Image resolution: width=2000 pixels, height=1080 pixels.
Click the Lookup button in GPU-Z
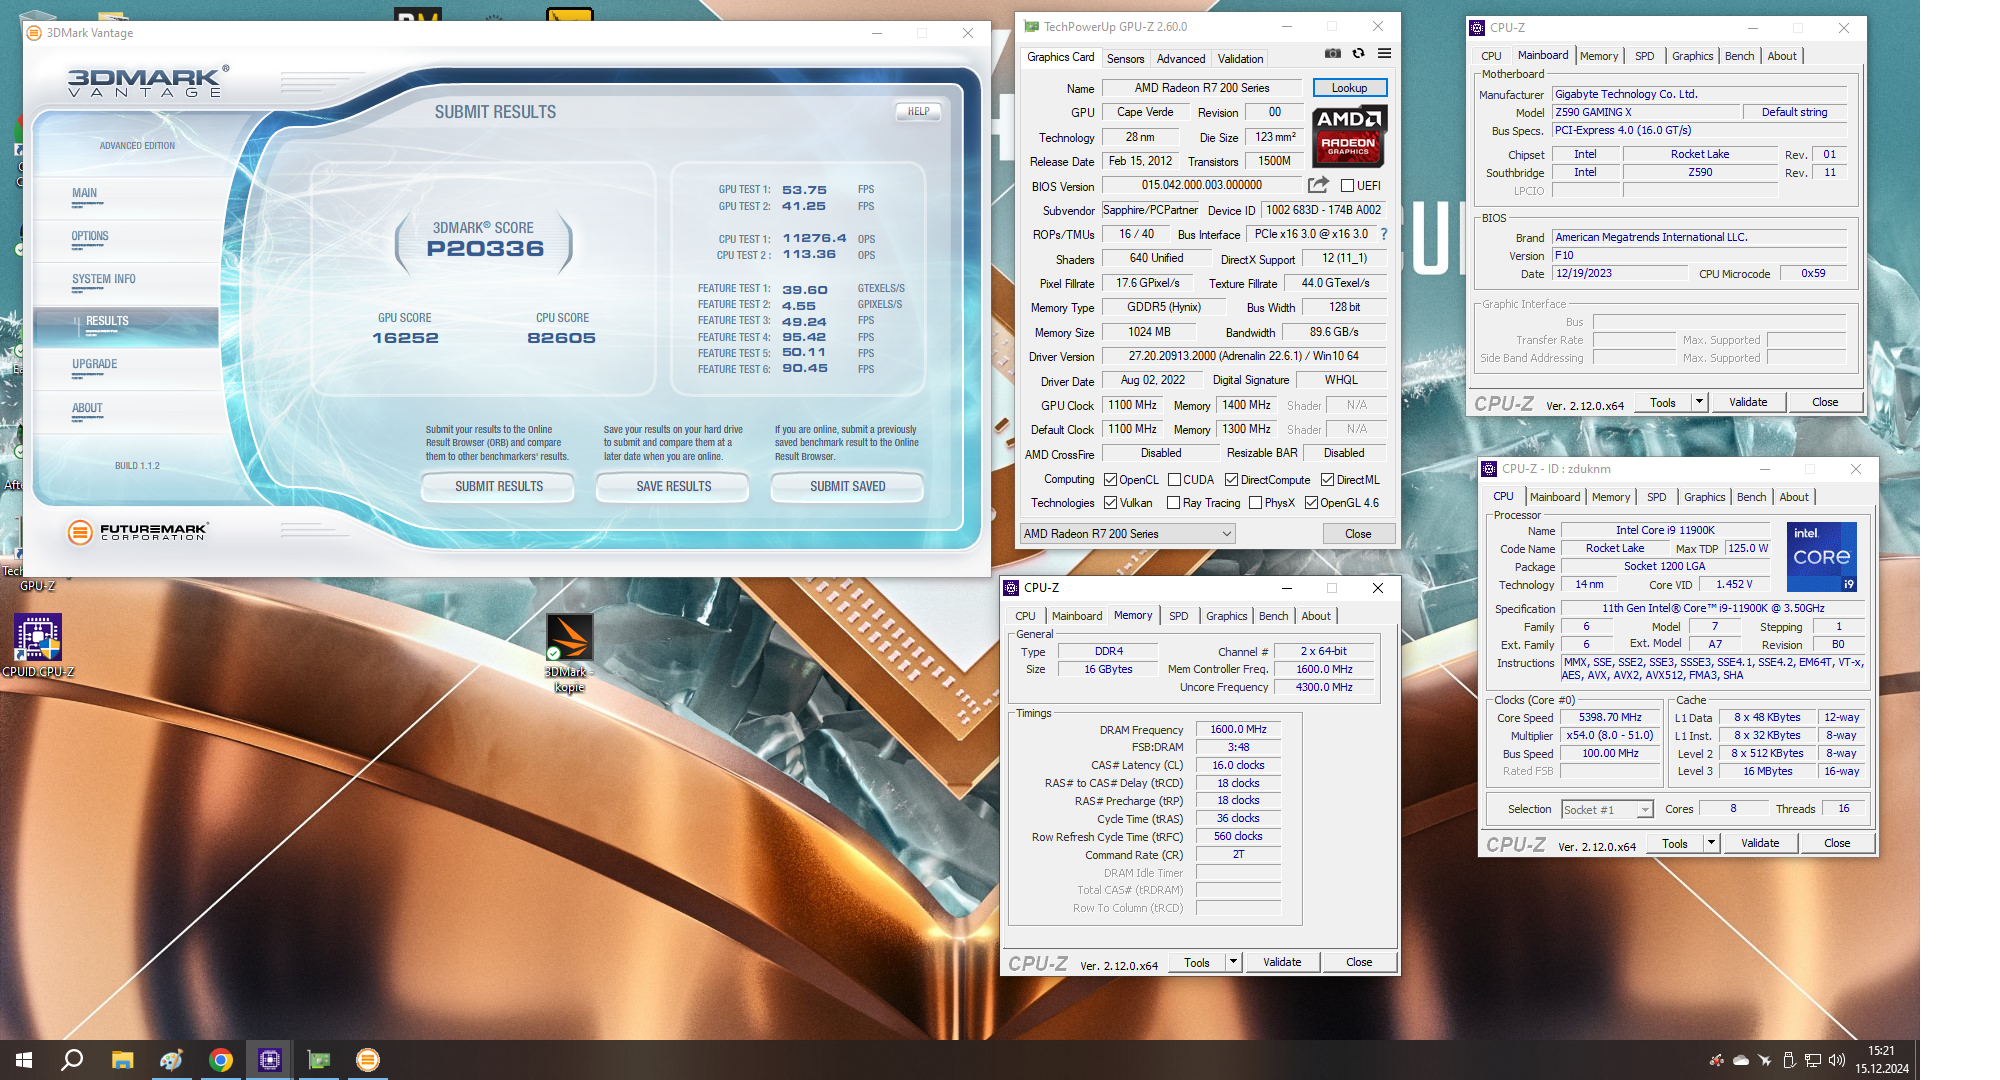[1349, 88]
